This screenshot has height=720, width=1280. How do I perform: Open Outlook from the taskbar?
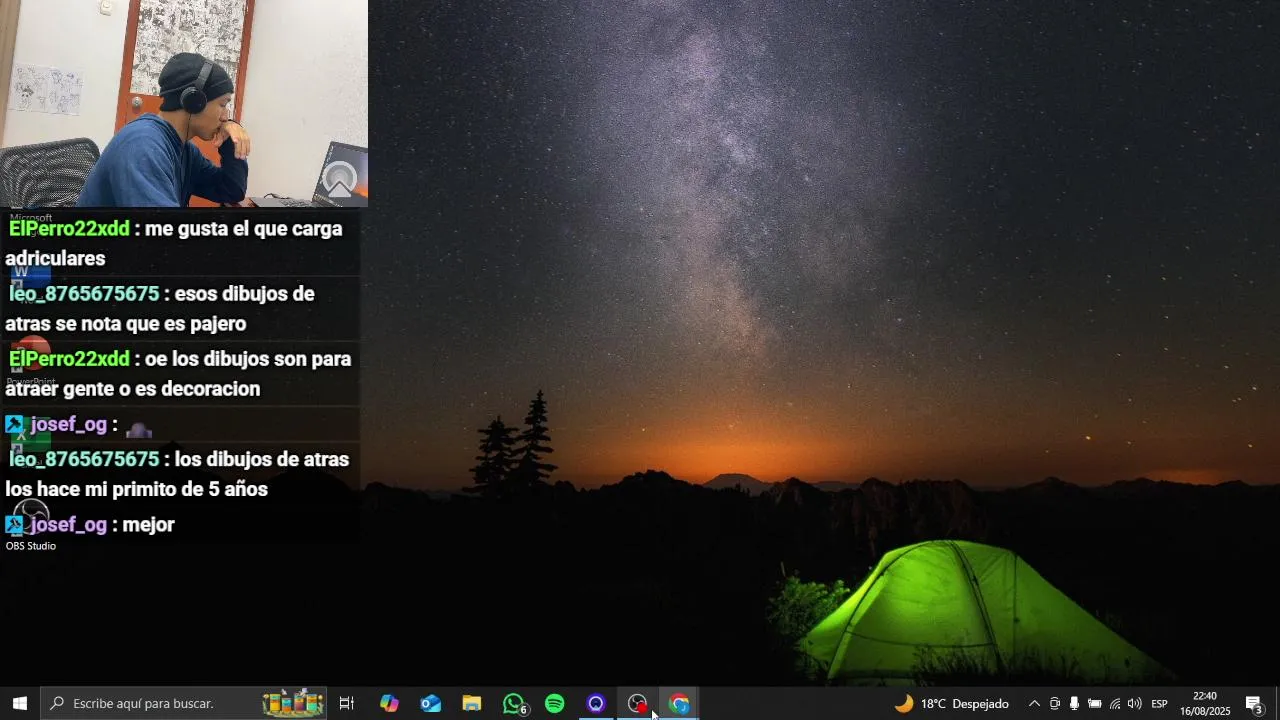point(431,703)
